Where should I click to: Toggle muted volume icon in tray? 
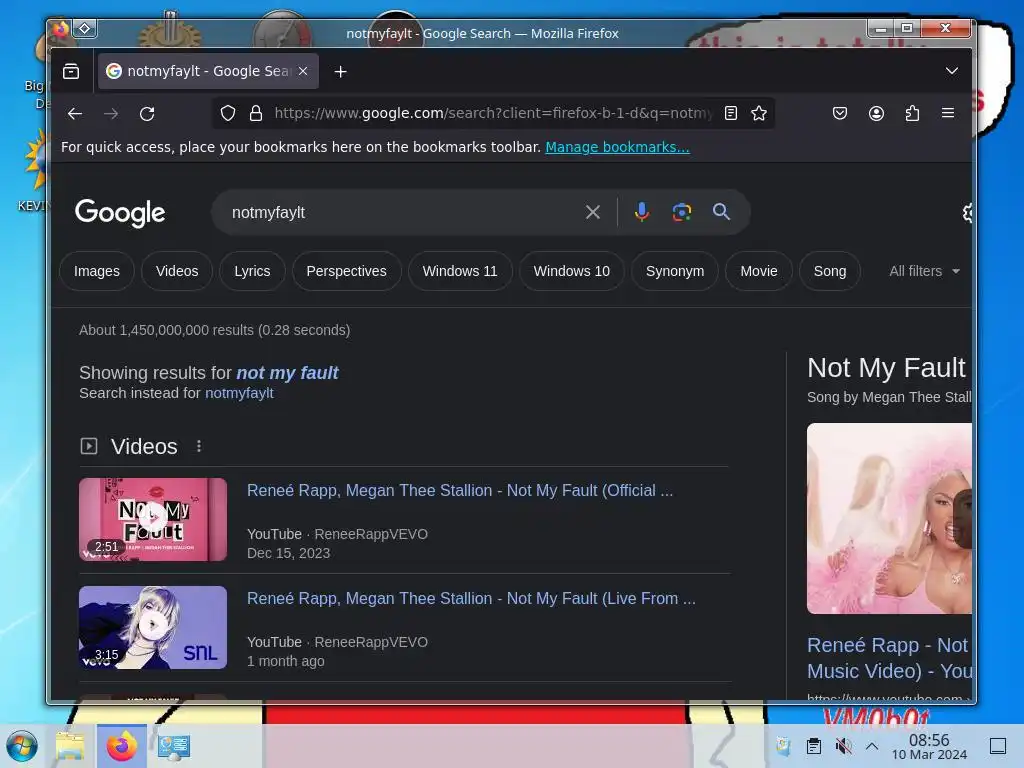pos(843,746)
